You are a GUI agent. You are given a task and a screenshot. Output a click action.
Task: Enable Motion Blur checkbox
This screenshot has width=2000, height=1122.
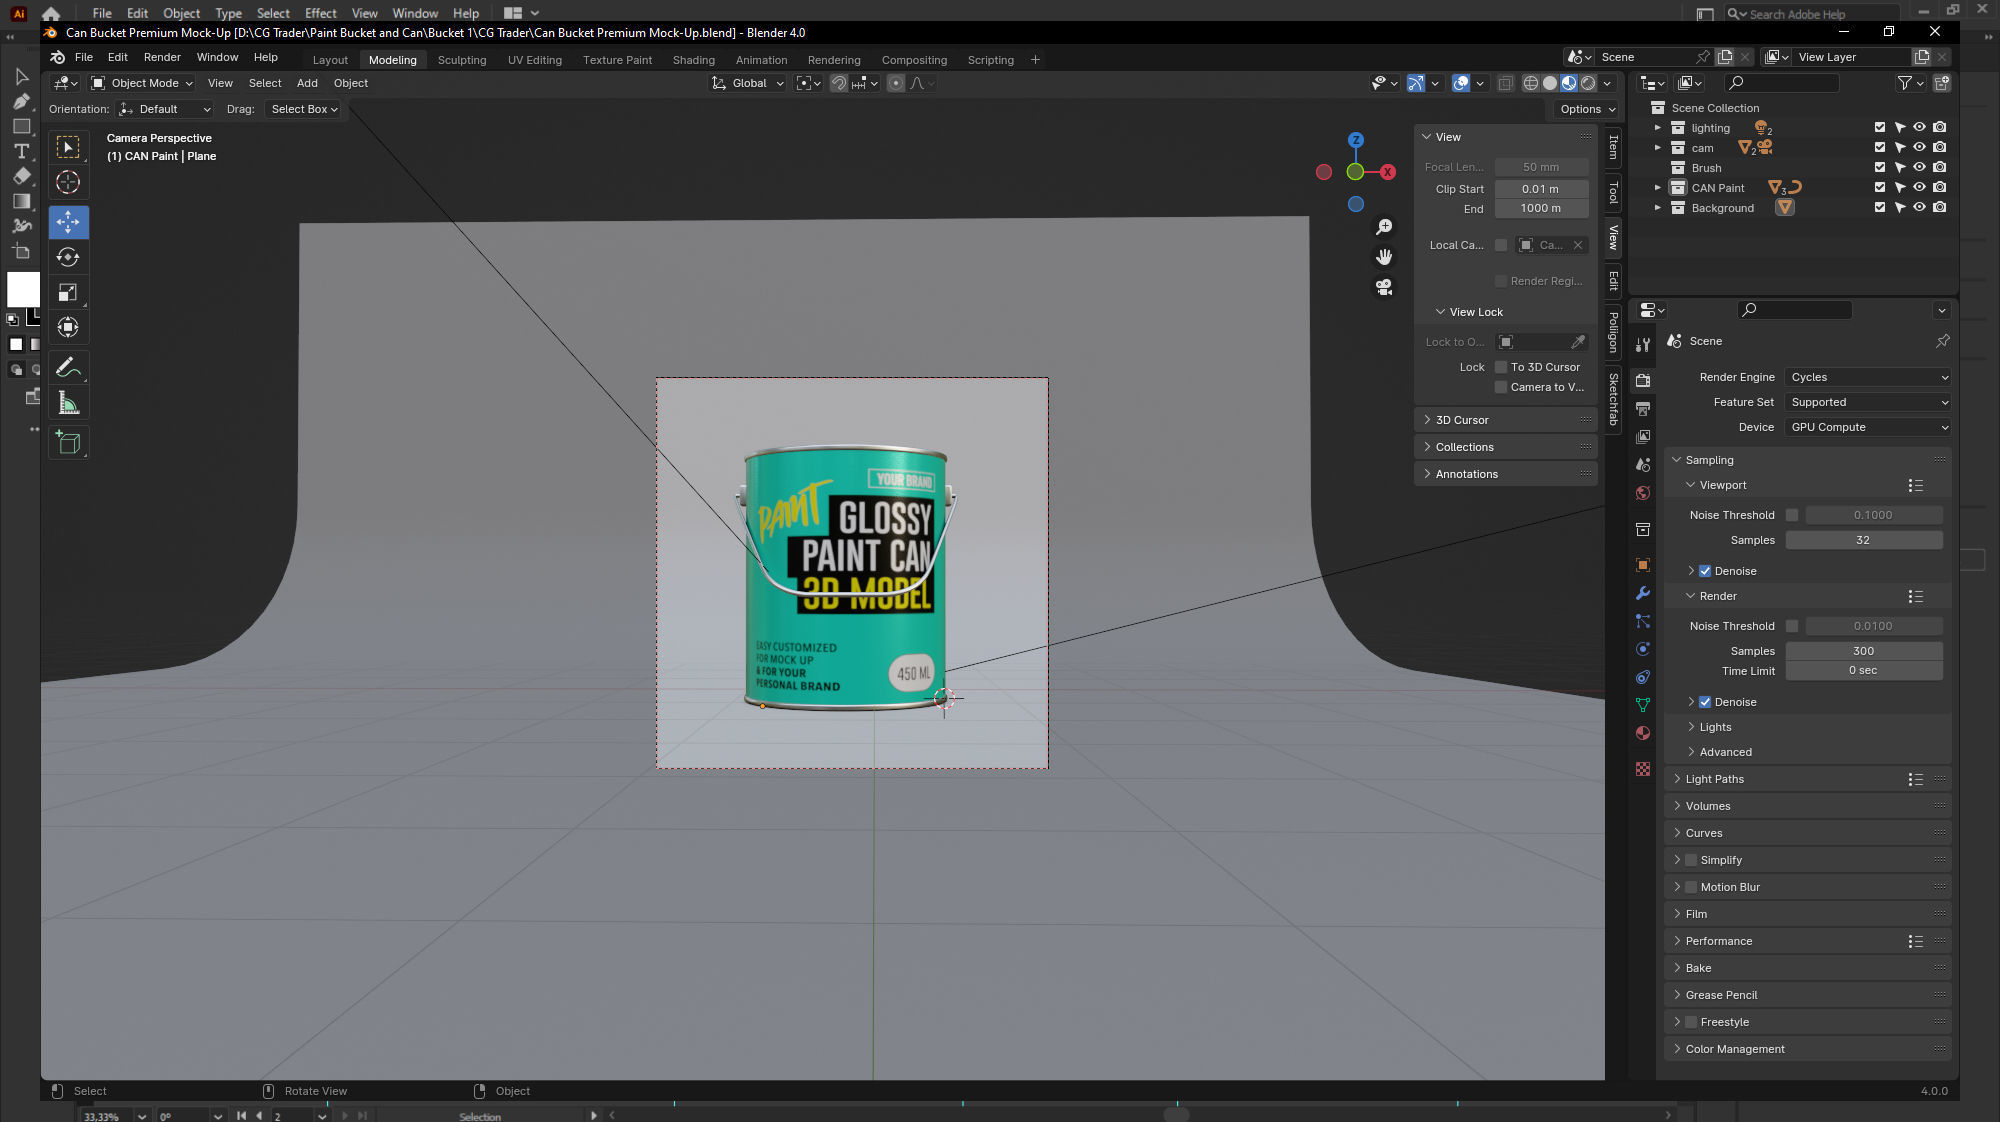[1691, 887]
